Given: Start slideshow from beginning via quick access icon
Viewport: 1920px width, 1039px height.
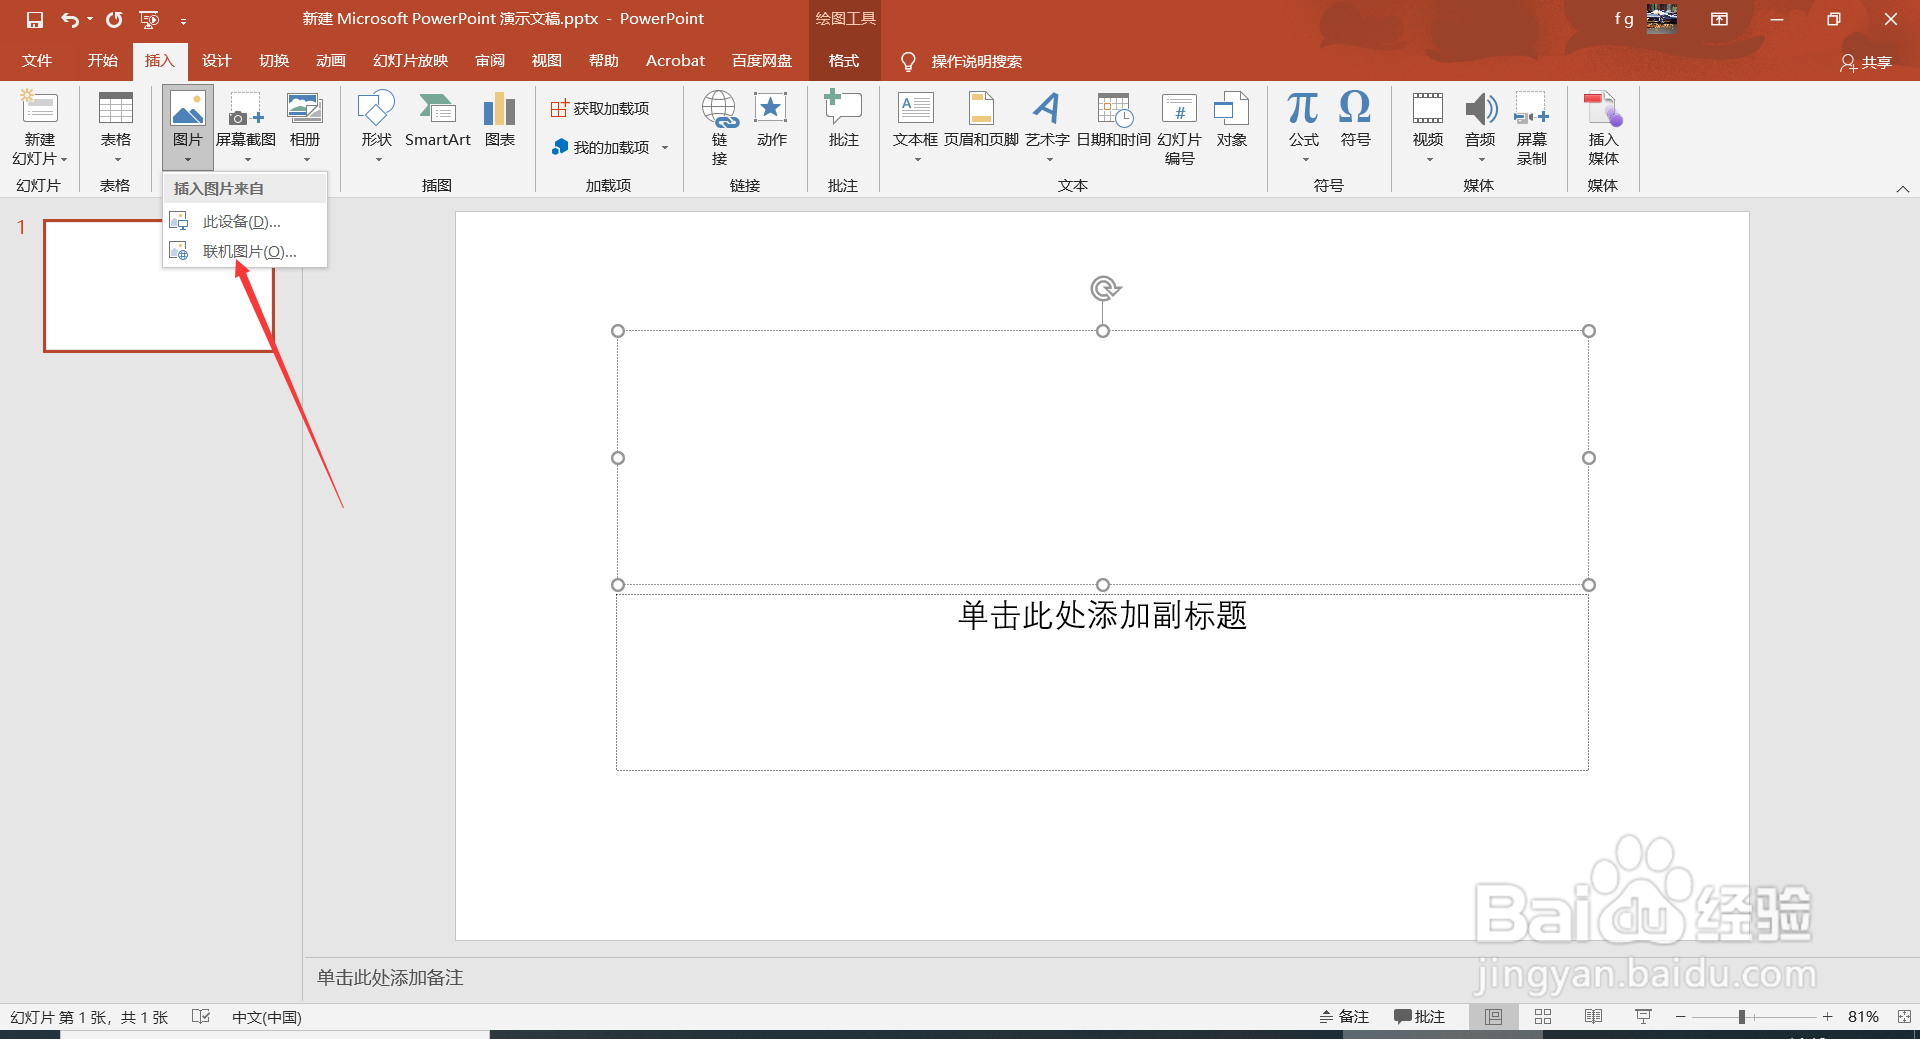Looking at the screenshot, I should pos(149,19).
